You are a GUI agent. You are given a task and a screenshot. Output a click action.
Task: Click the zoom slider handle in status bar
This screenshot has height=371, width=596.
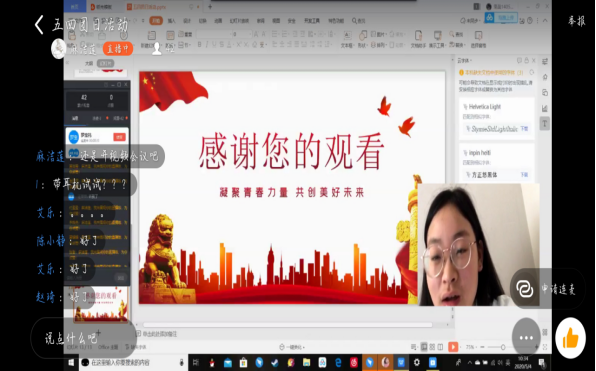(503, 347)
